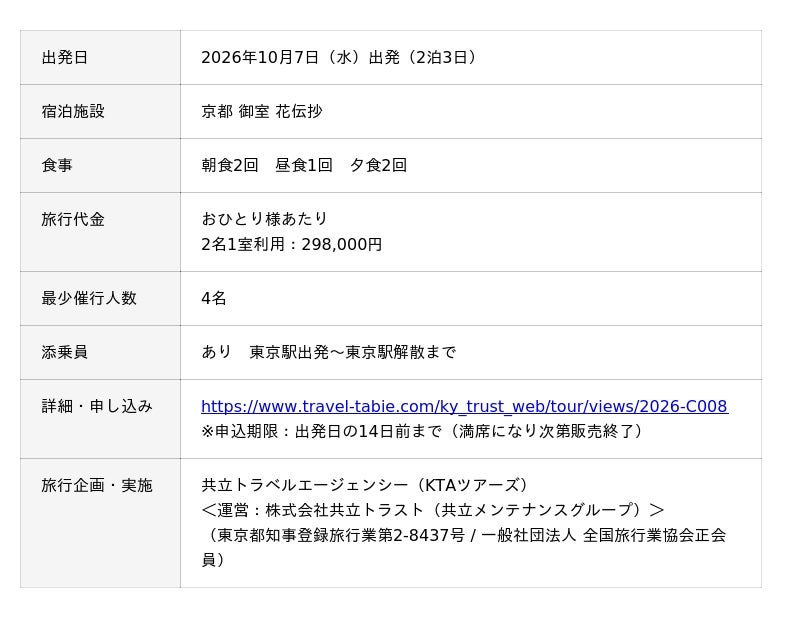Click the registration number 第2-8437号 line
Screen dimensions: 800x618
464,548
